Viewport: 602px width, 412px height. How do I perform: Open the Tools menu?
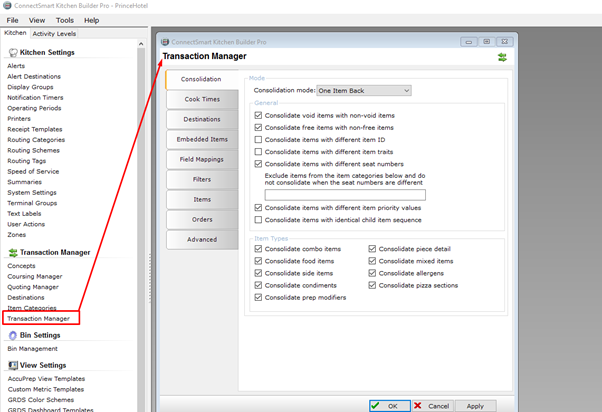pyautogui.click(x=65, y=20)
